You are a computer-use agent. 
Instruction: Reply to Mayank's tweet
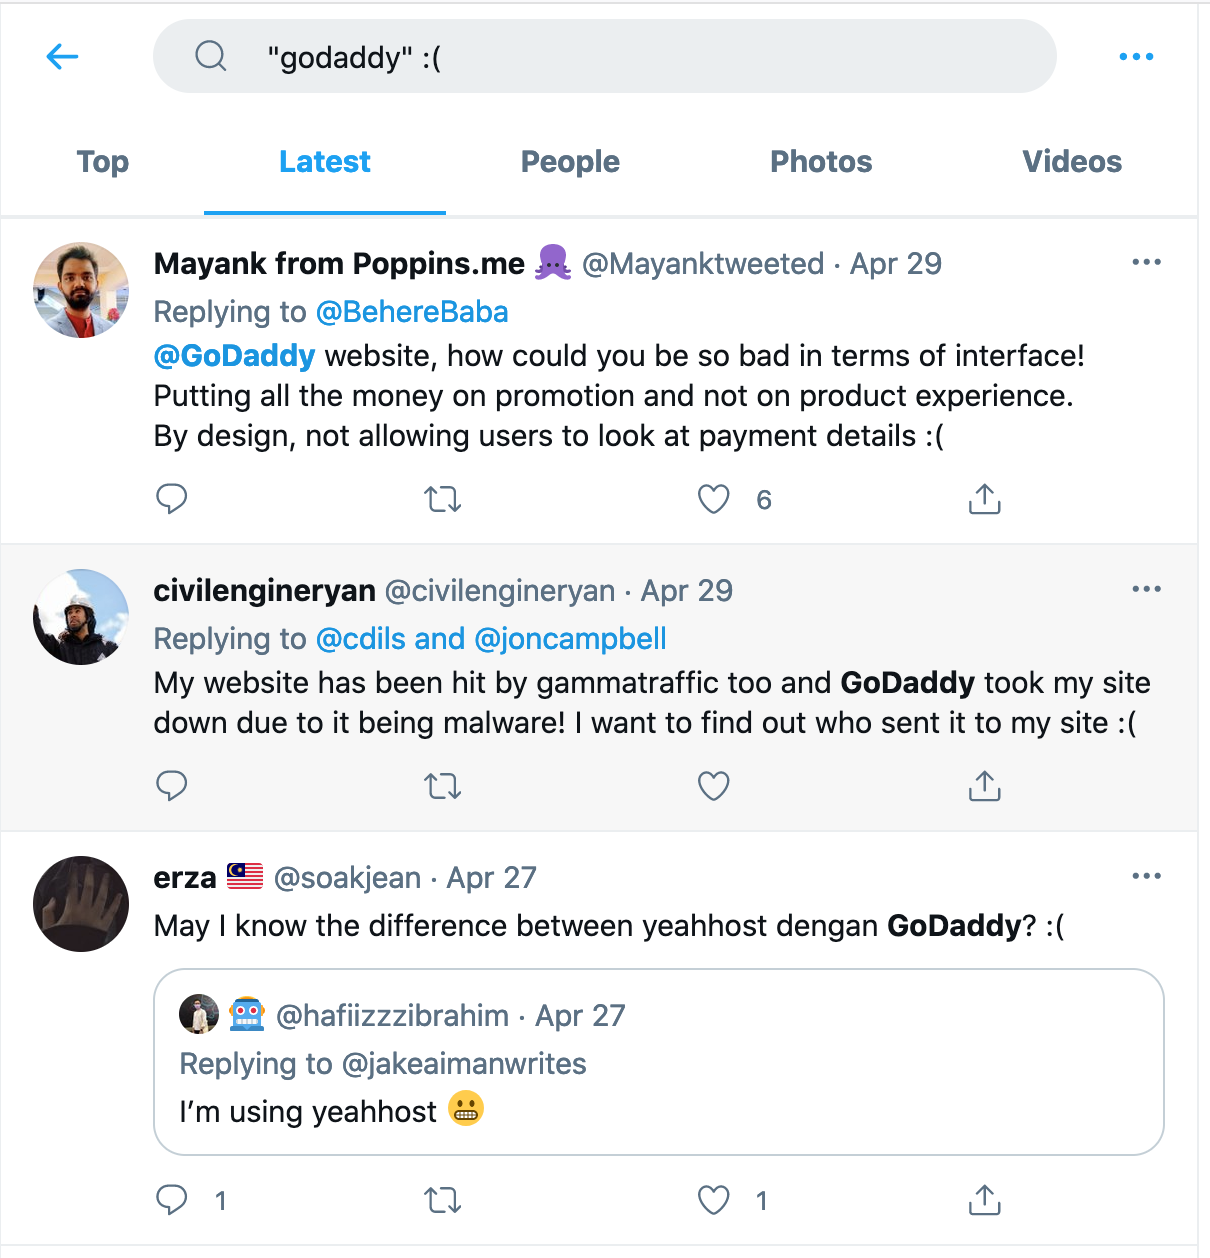click(172, 498)
